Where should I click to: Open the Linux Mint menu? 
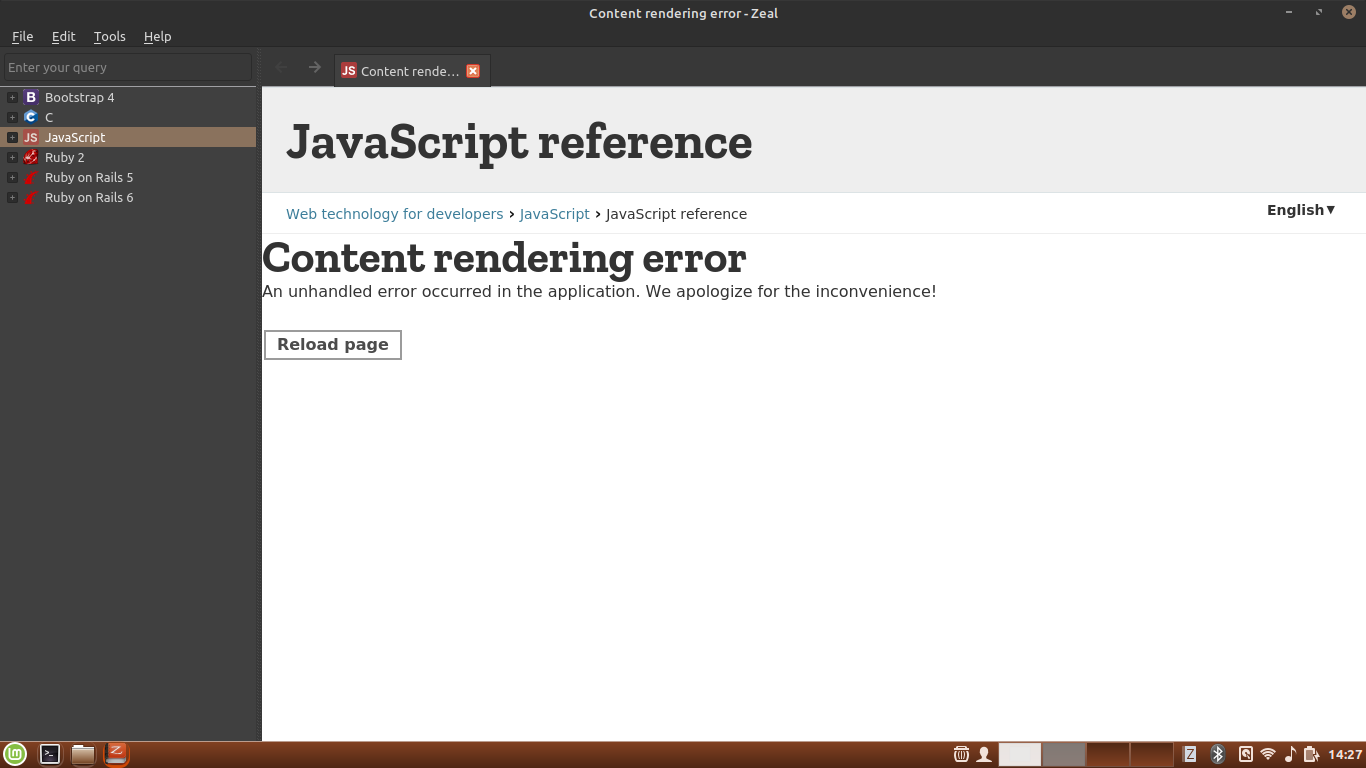click(15, 754)
